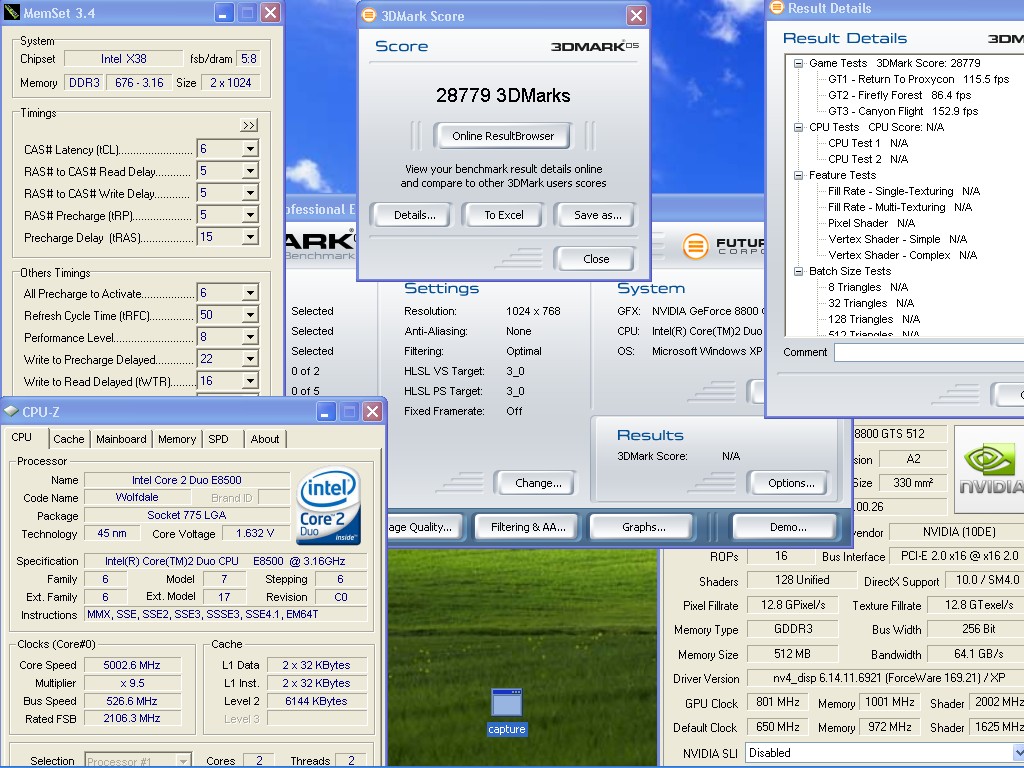Select GT3 - Canyon Flight row
The height and width of the screenshot is (768, 1024).
[903, 111]
